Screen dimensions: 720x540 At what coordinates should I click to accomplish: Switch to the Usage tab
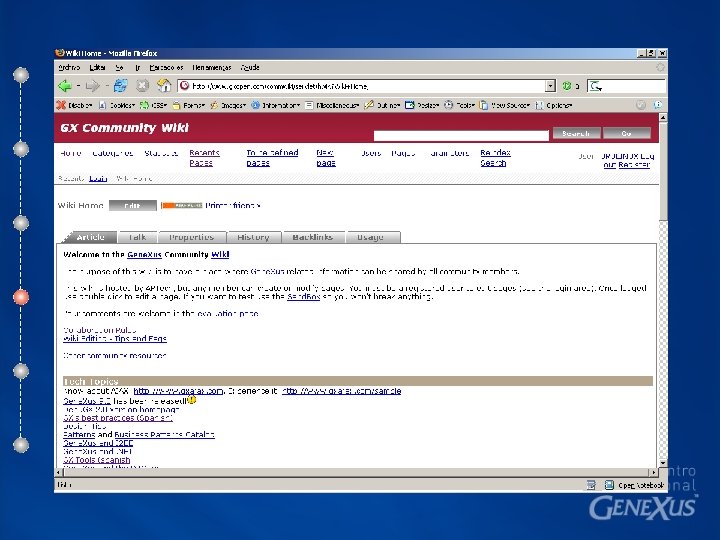click(x=373, y=237)
